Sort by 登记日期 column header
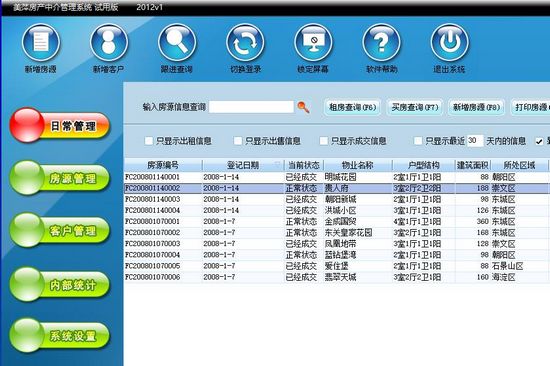This screenshot has width=550, height=366. [243, 165]
